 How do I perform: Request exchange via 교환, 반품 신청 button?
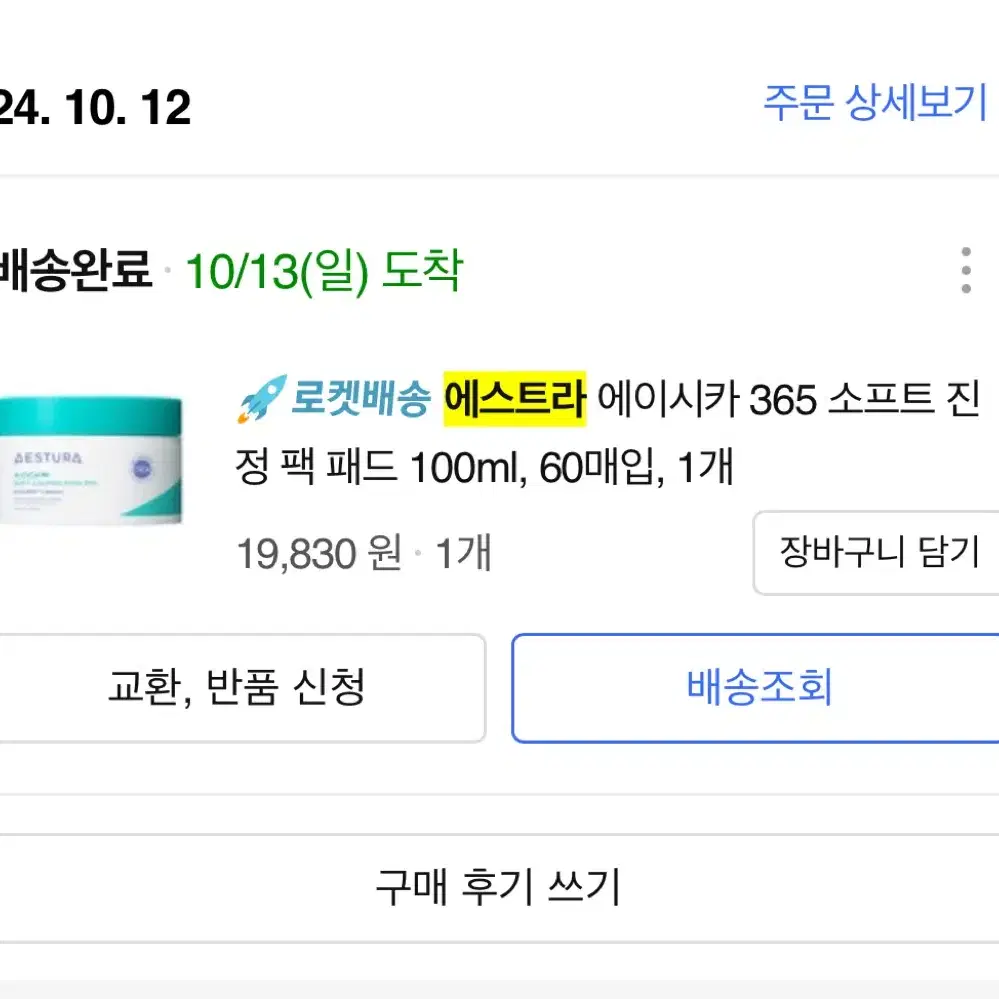236,687
